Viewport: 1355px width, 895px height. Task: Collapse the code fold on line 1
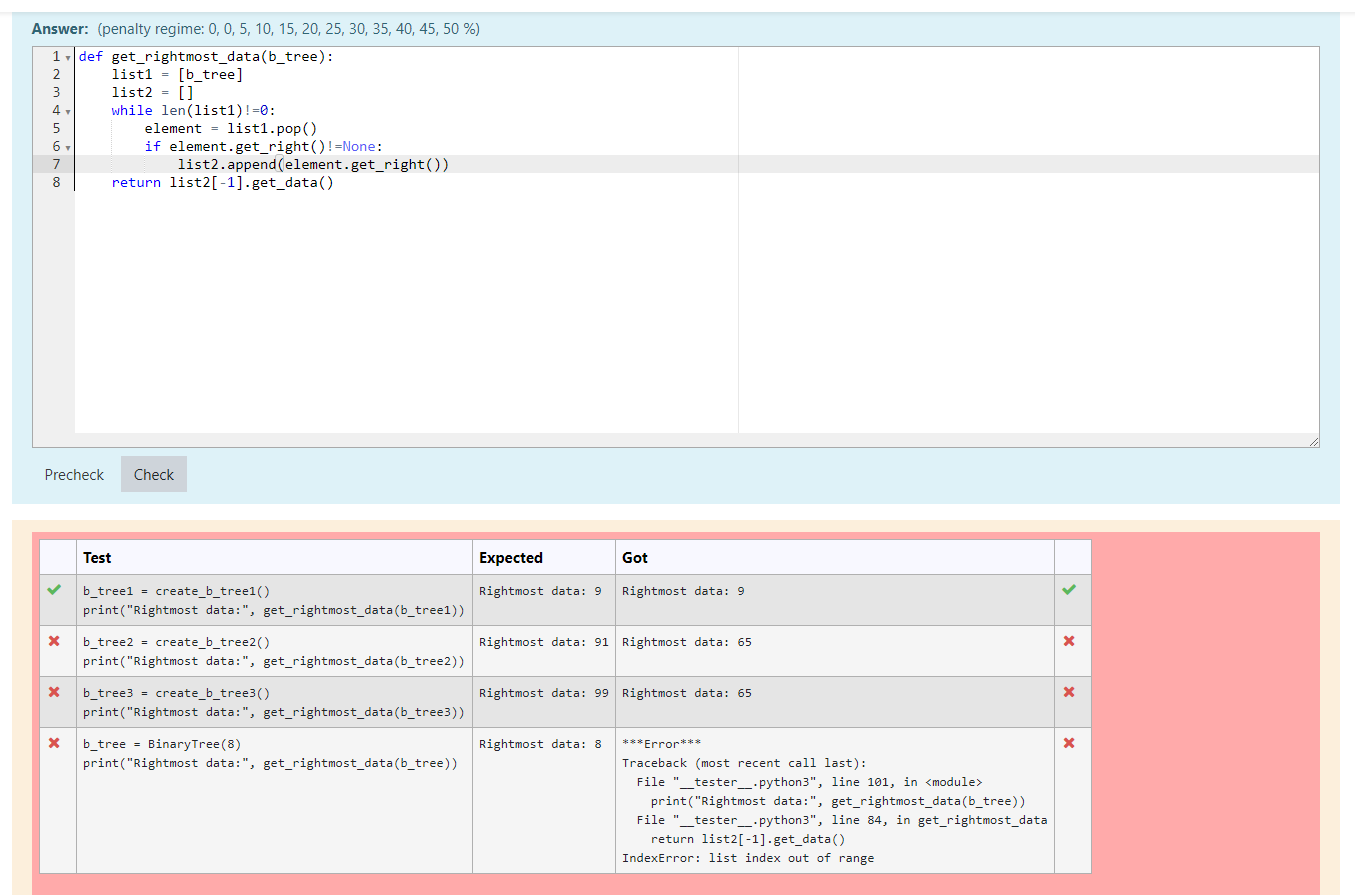tap(68, 56)
